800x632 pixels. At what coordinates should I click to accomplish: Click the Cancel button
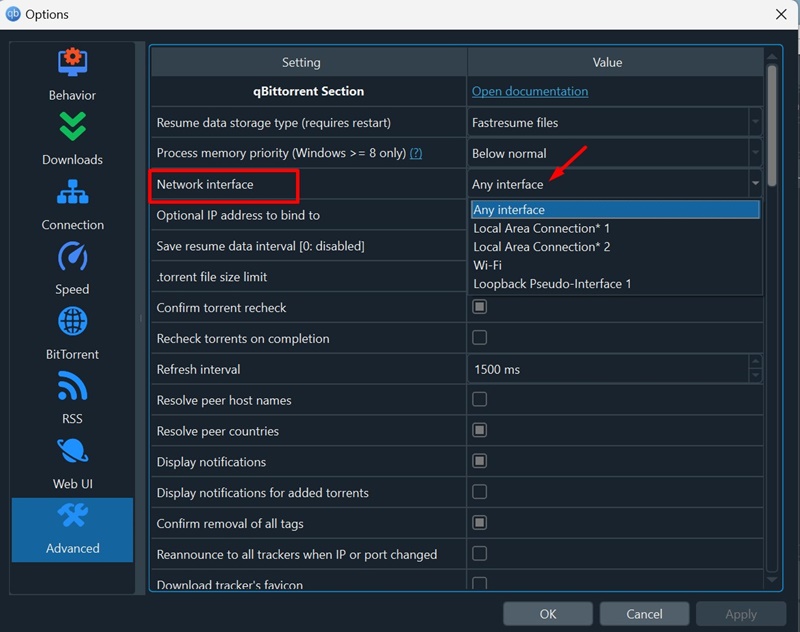[x=644, y=614]
